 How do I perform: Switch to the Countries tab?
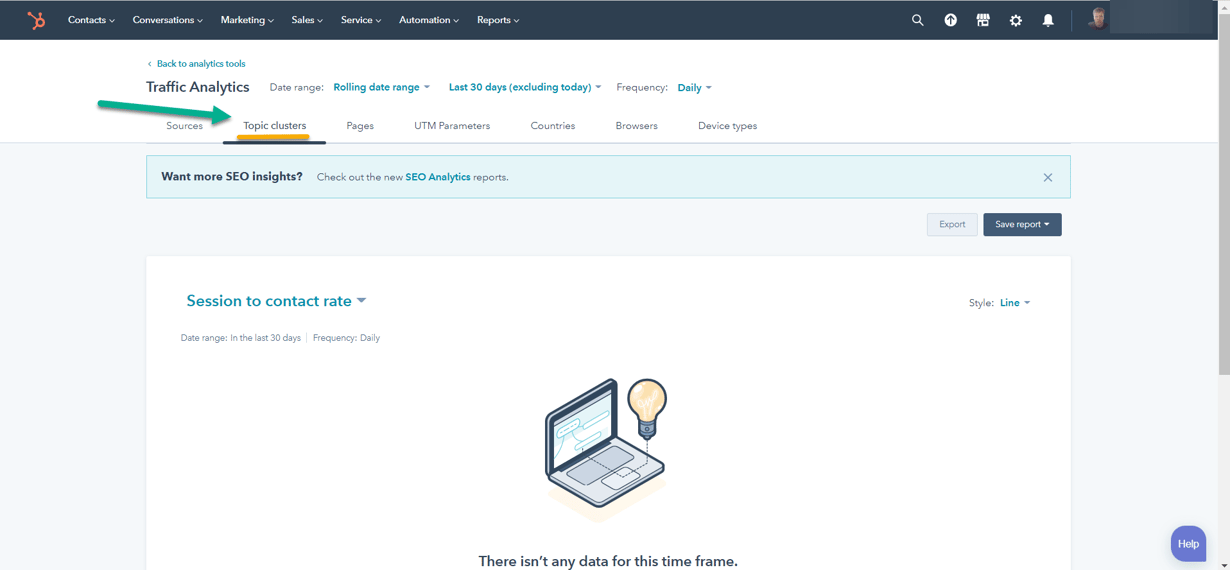tap(553, 126)
